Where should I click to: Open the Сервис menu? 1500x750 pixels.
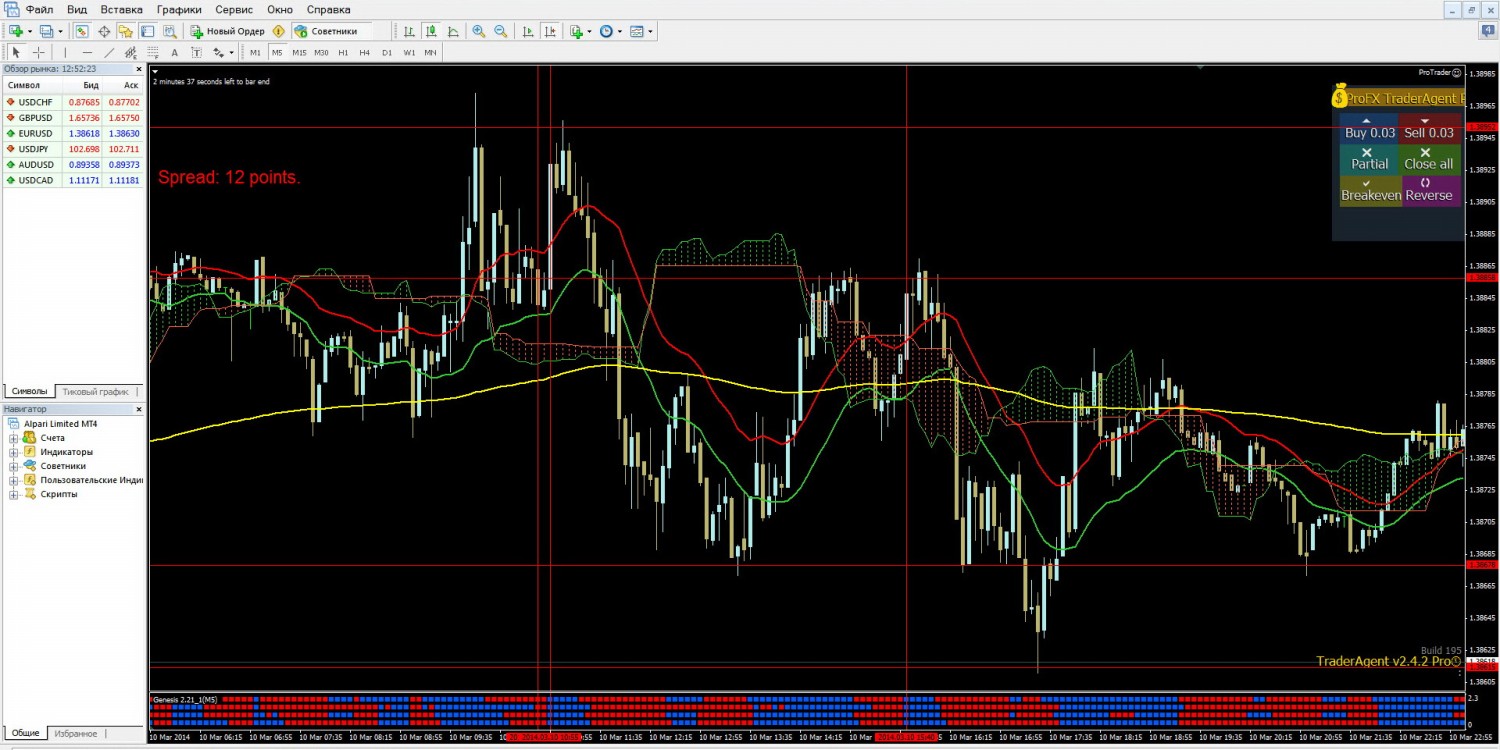[234, 9]
